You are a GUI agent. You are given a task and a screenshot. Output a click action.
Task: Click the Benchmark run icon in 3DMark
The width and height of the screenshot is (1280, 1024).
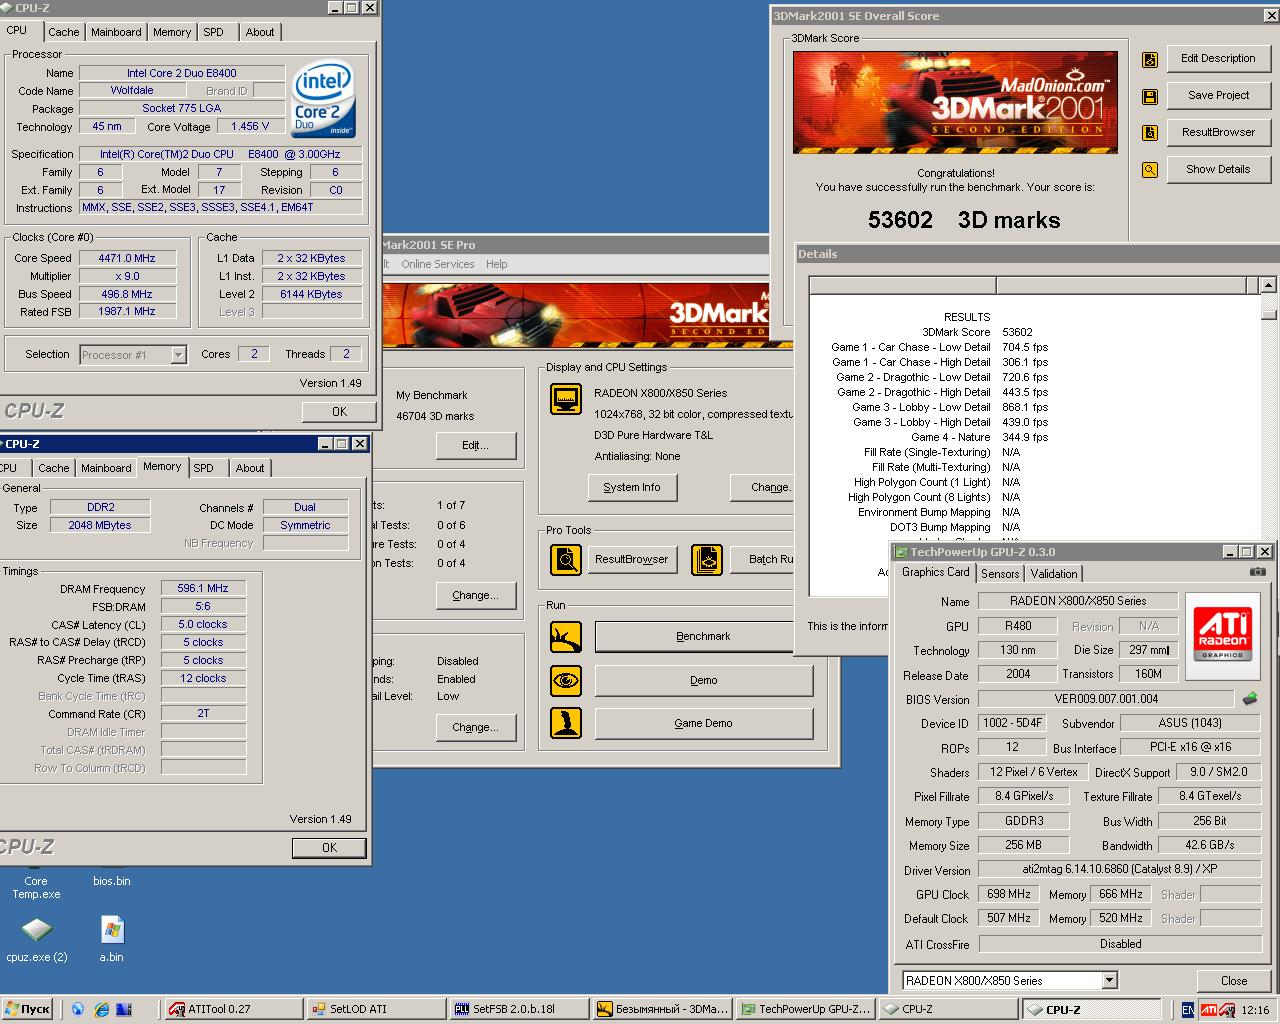(566, 636)
